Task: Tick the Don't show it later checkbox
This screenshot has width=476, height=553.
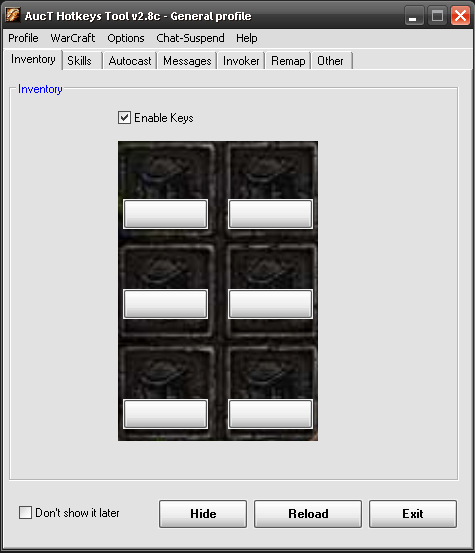Action: (x=25, y=512)
